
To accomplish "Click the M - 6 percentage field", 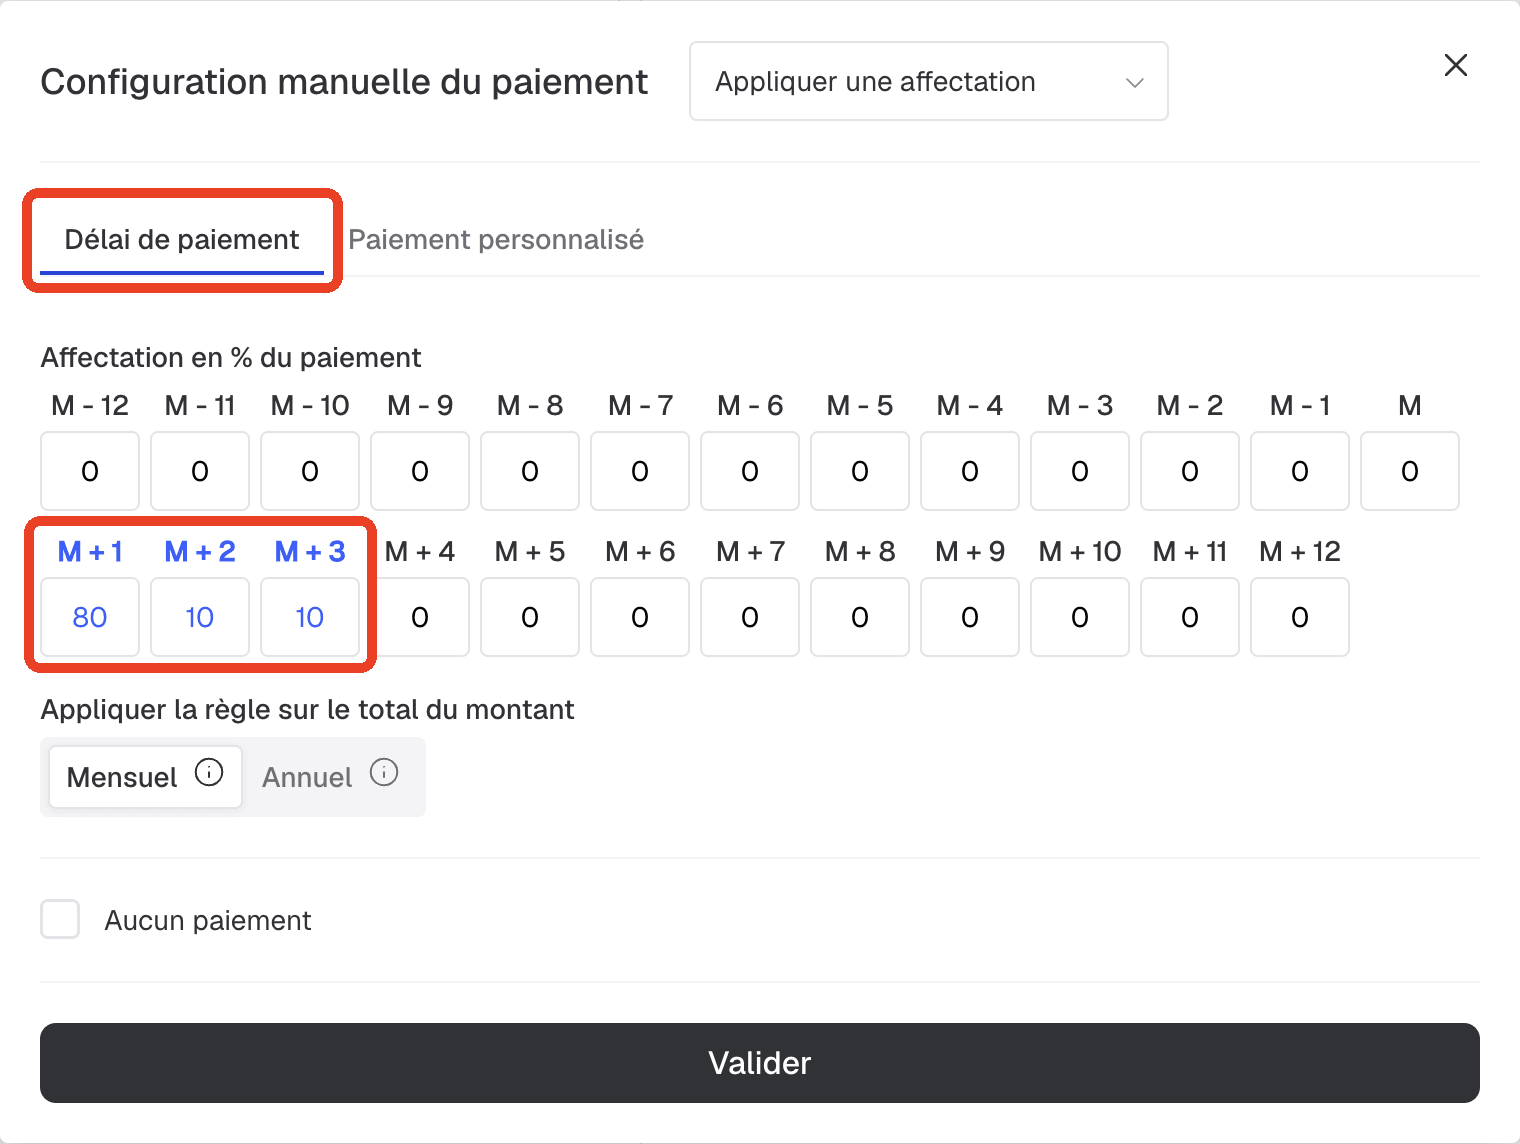I will pyautogui.click(x=750, y=471).
